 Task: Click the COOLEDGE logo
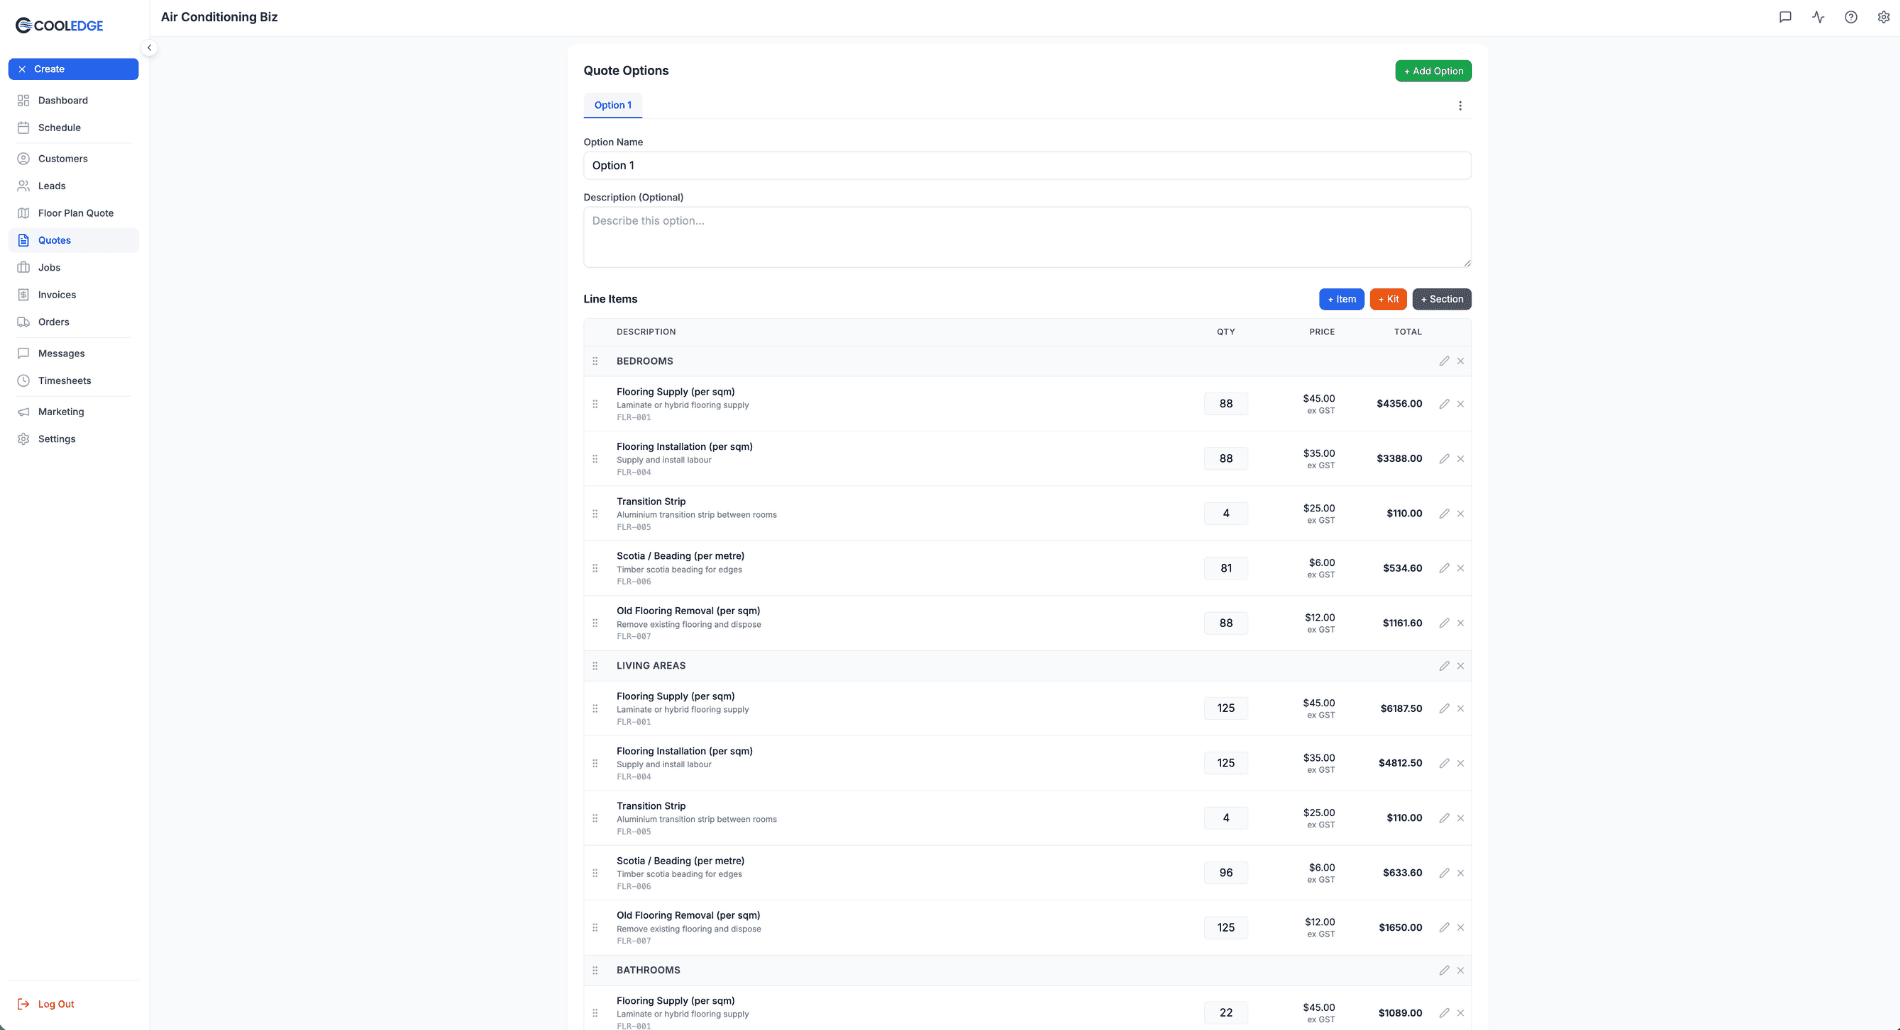tap(58, 24)
